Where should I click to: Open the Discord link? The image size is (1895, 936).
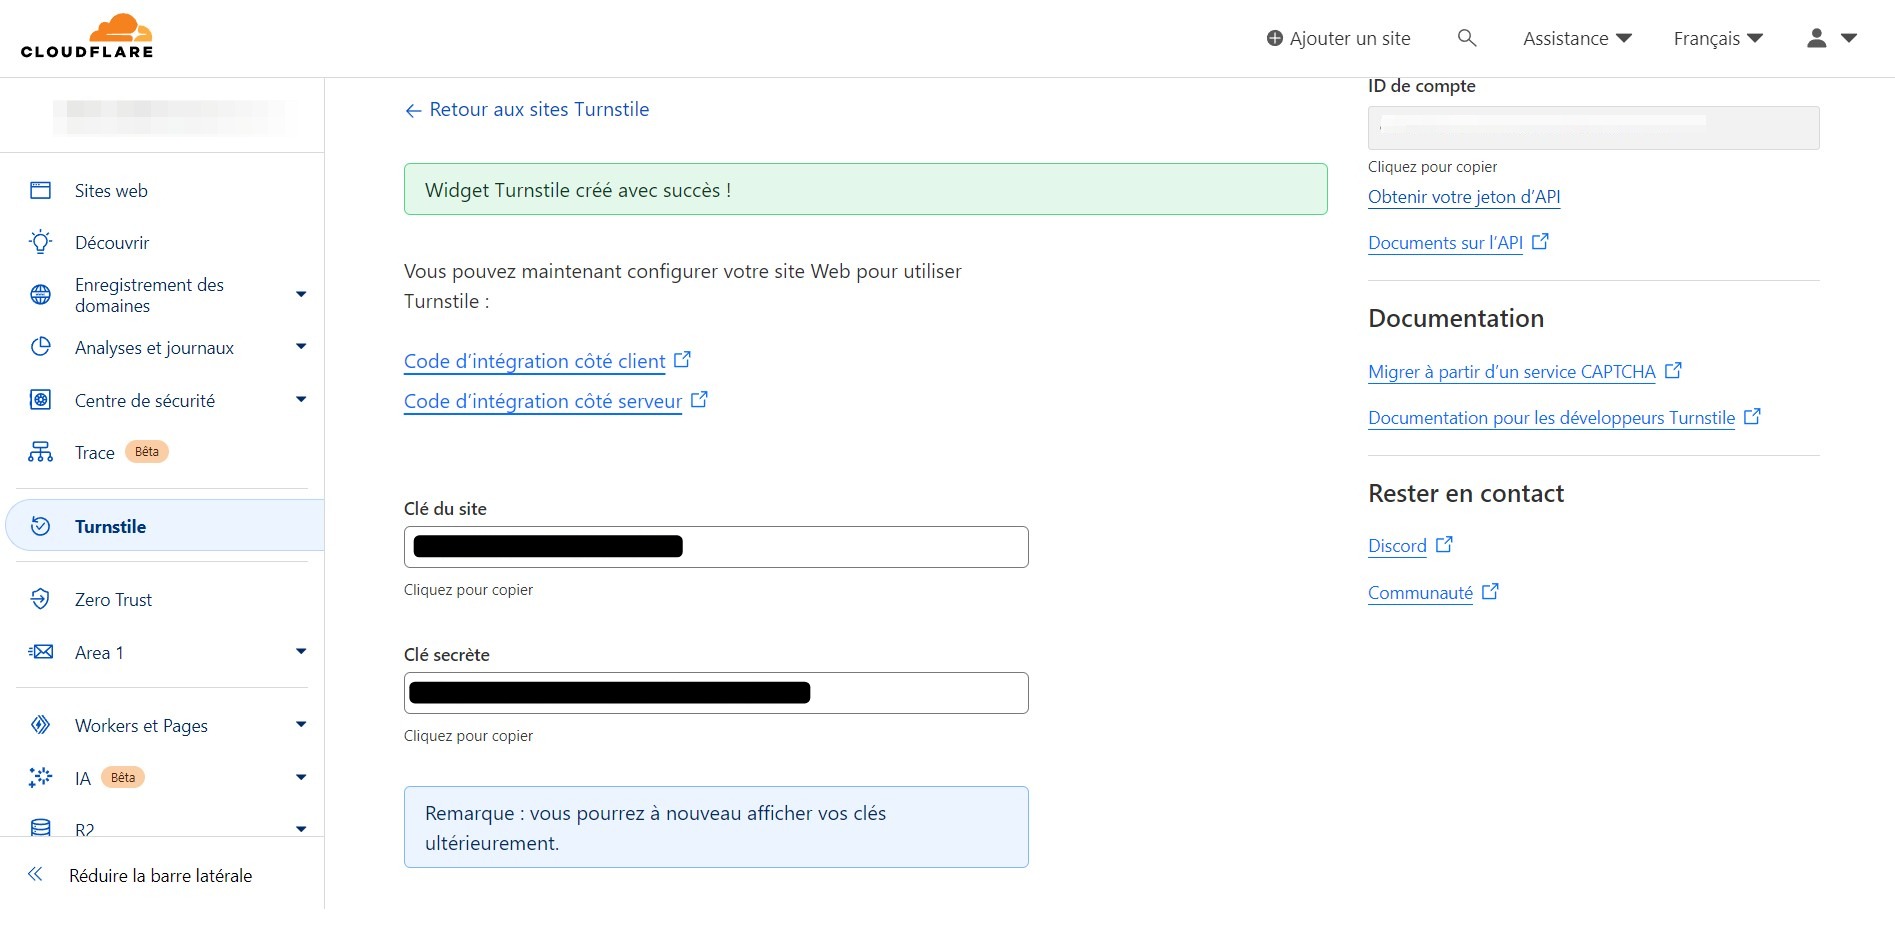coord(1397,546)
